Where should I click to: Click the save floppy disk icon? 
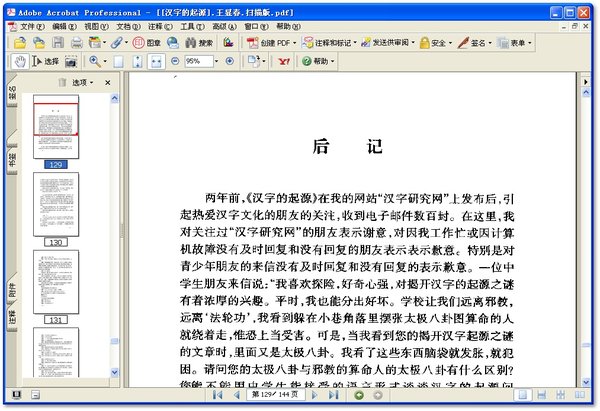click(58, 42)
